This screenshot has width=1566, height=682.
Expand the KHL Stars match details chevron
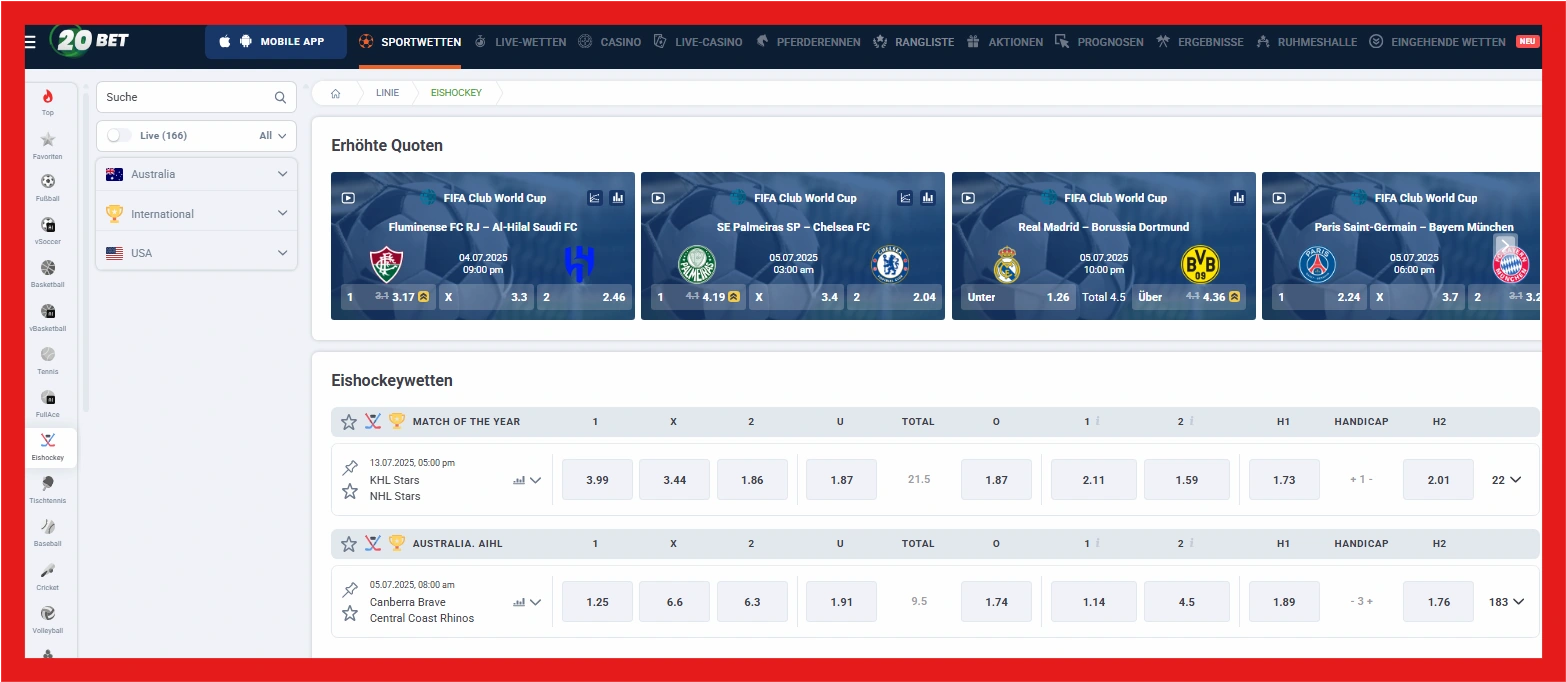tap(535, 480)
